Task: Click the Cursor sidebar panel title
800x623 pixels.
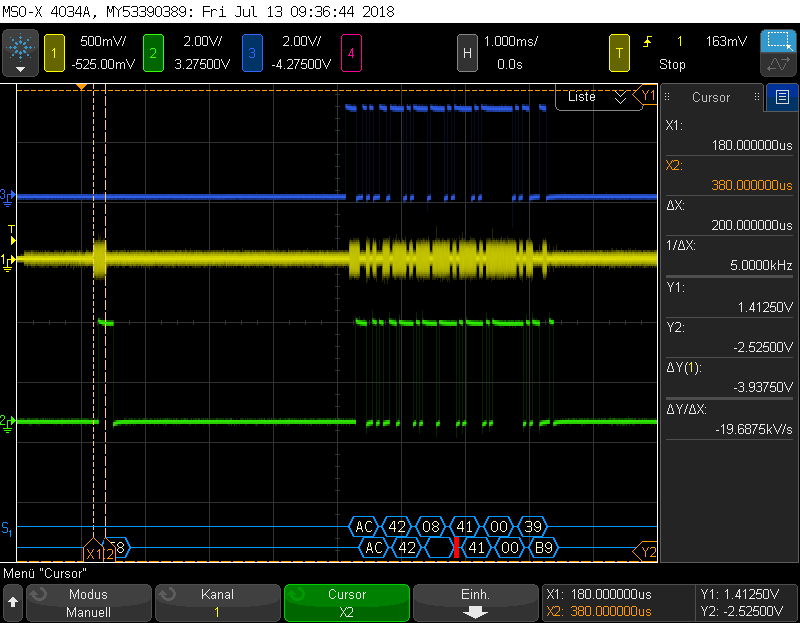Action: point(711,97)
